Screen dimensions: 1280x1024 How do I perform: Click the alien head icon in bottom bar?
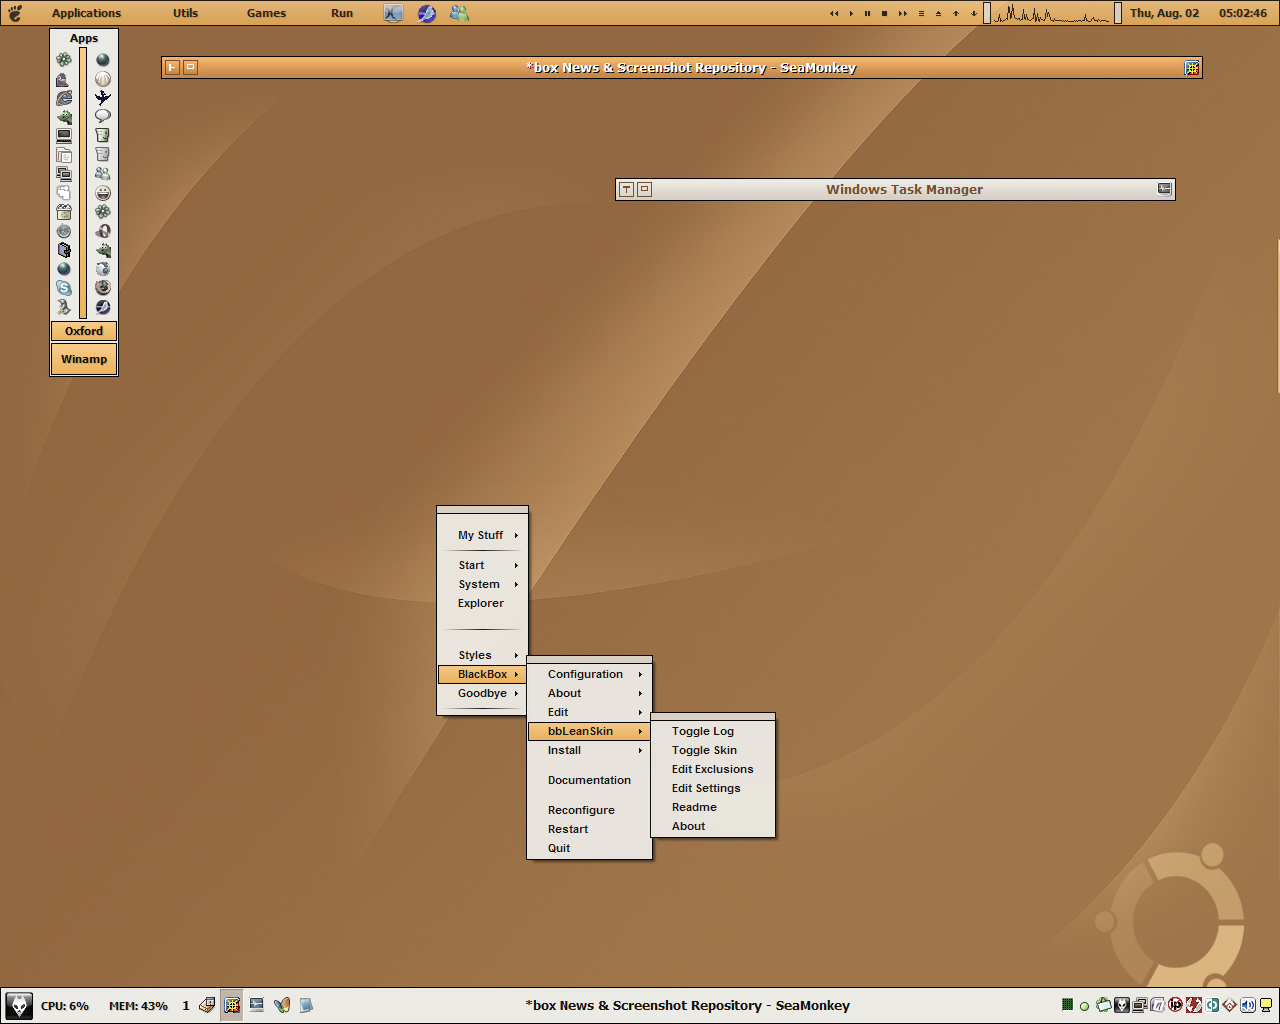tap(19, 1006)
